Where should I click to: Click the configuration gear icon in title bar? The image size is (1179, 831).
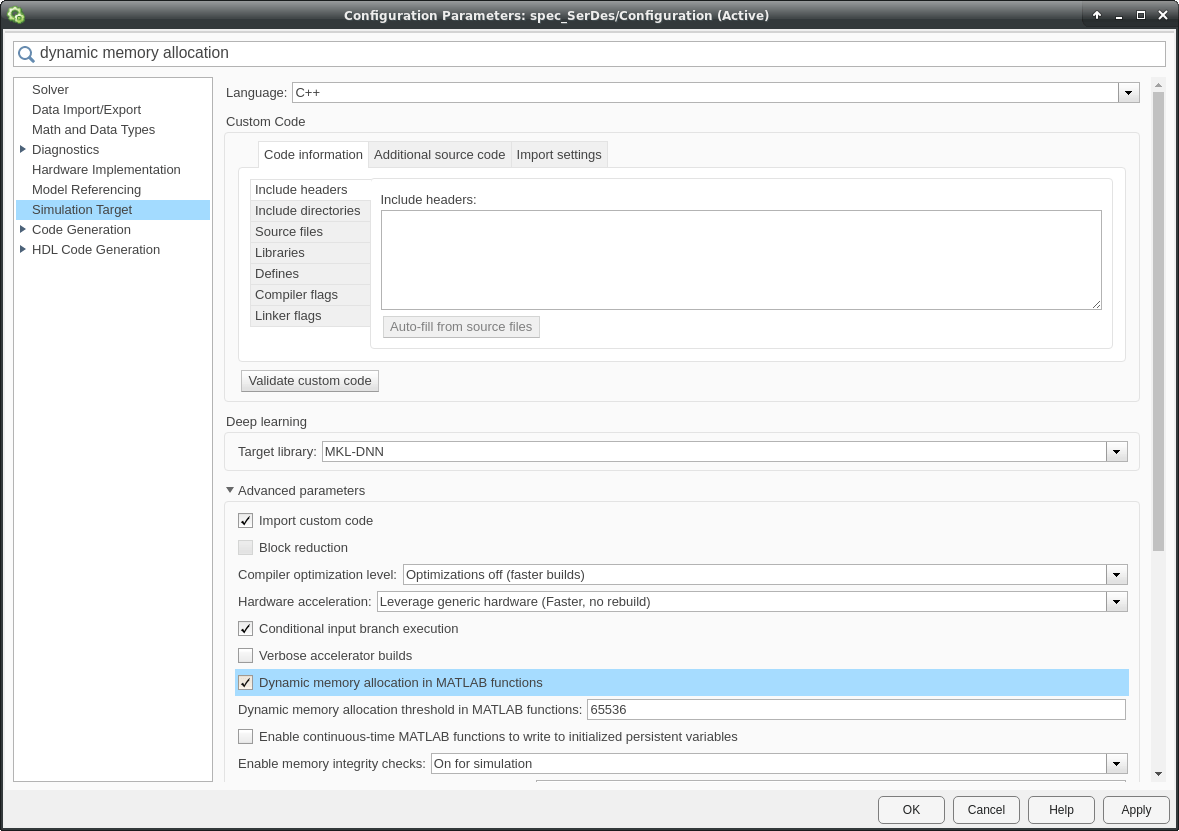pos(16,15)
